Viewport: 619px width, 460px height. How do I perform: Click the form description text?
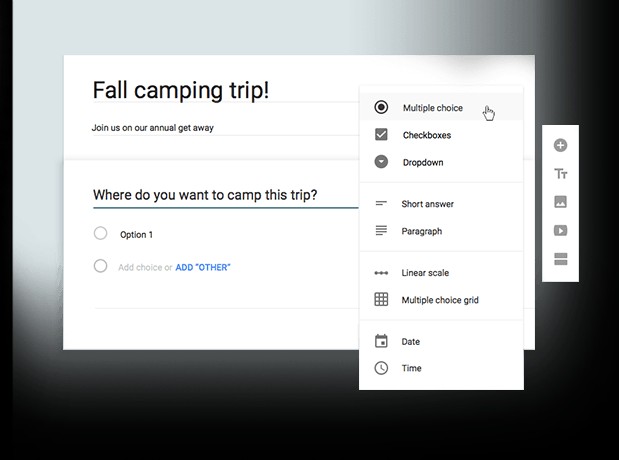pyautogui.click(x=152, y=128)
